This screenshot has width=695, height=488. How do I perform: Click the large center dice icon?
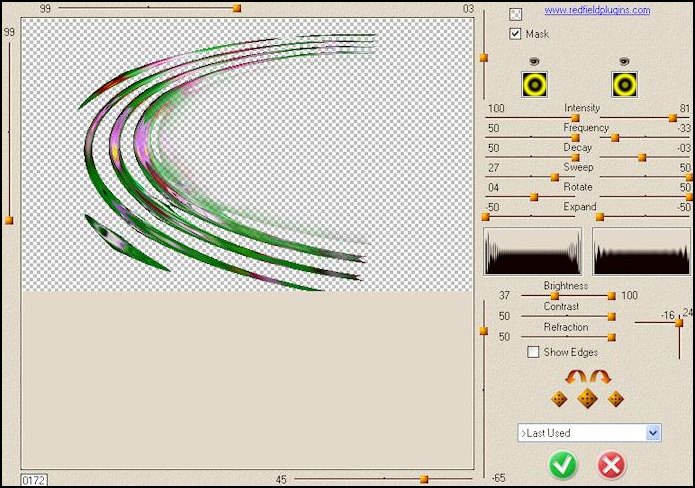(587, 399)
